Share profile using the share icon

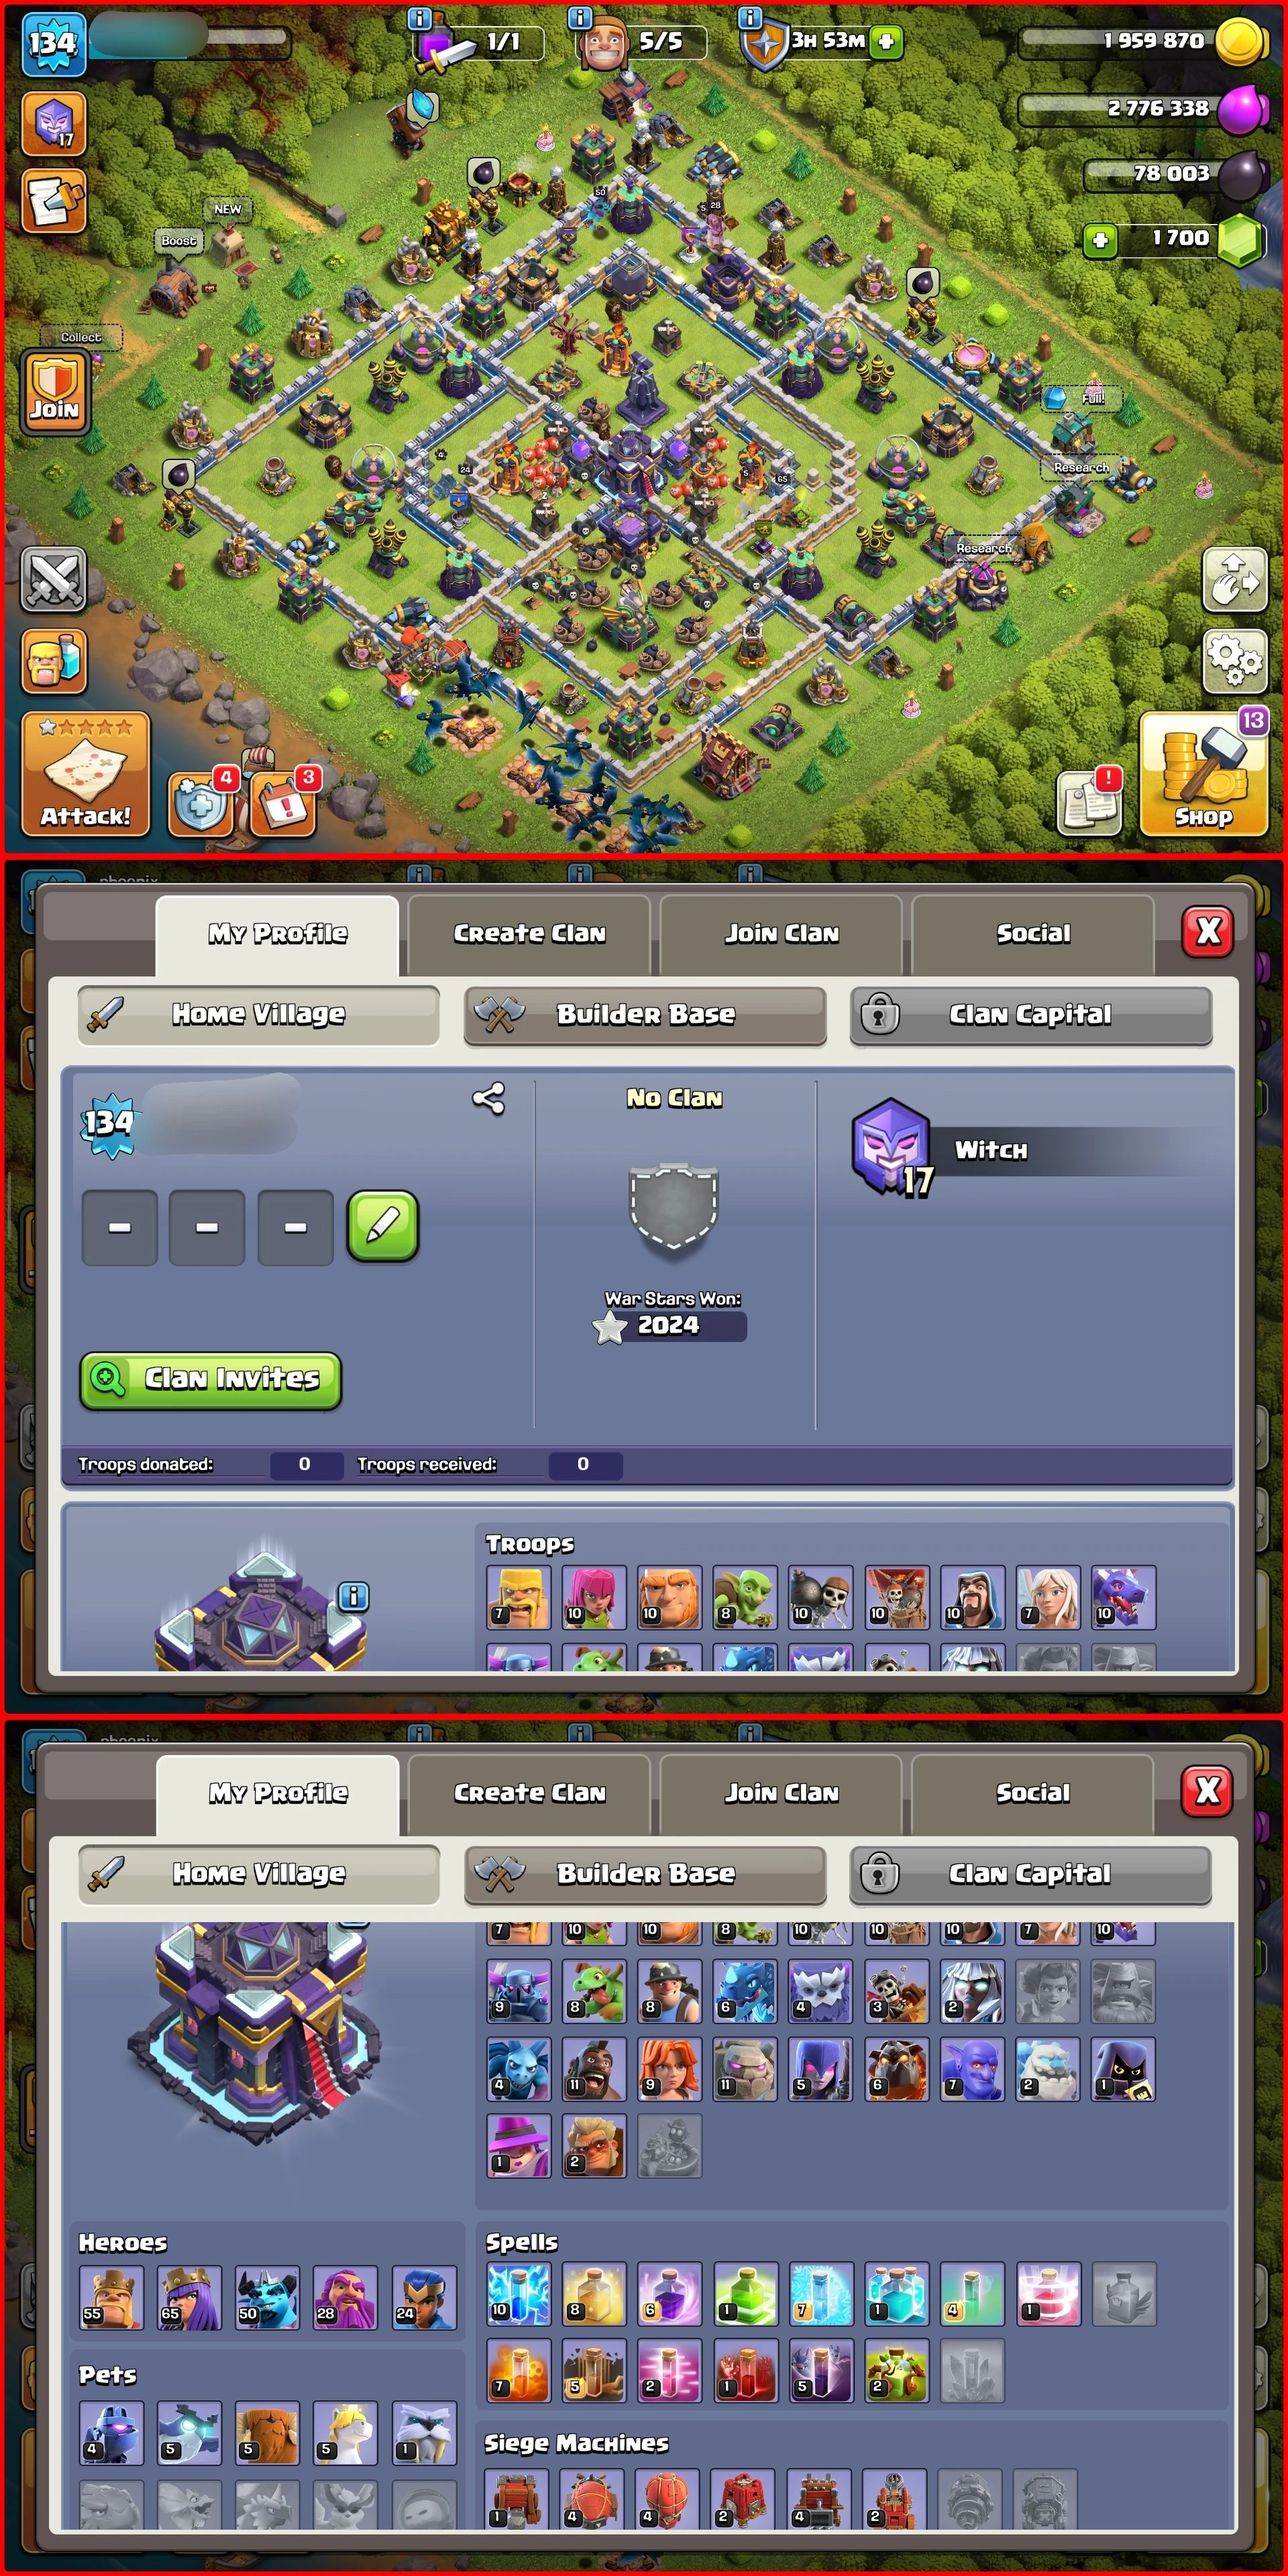(x=488, y=1098)
